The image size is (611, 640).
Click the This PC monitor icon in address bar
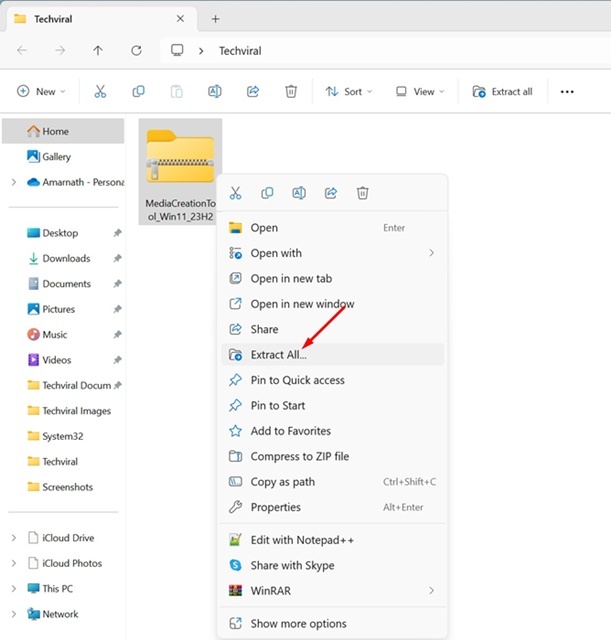click(x=177, y=51)
